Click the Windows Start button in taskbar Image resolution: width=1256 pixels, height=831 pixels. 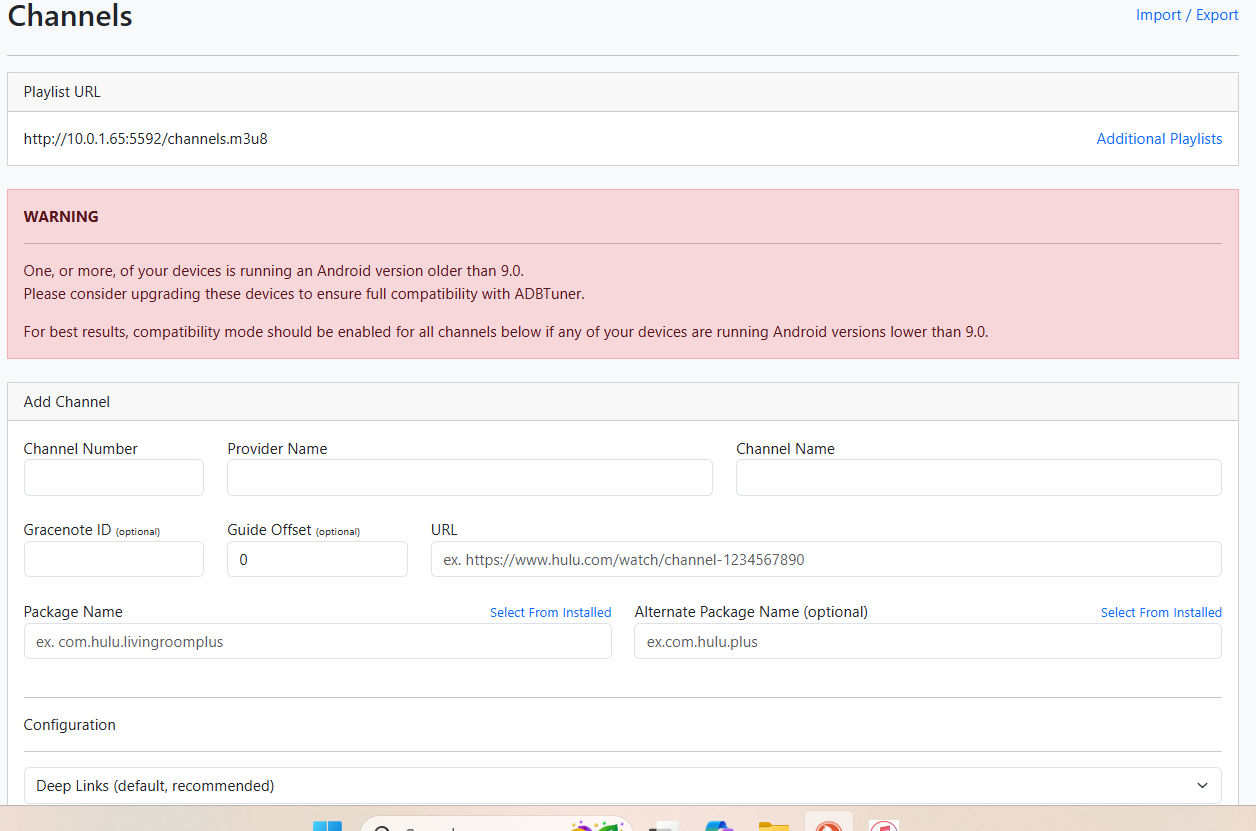(327, 826)
